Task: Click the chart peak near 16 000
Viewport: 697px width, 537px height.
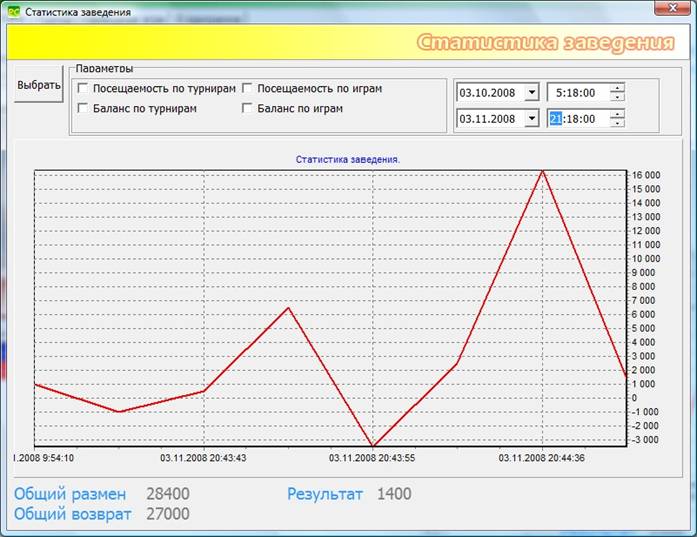Action: [542, 171]
